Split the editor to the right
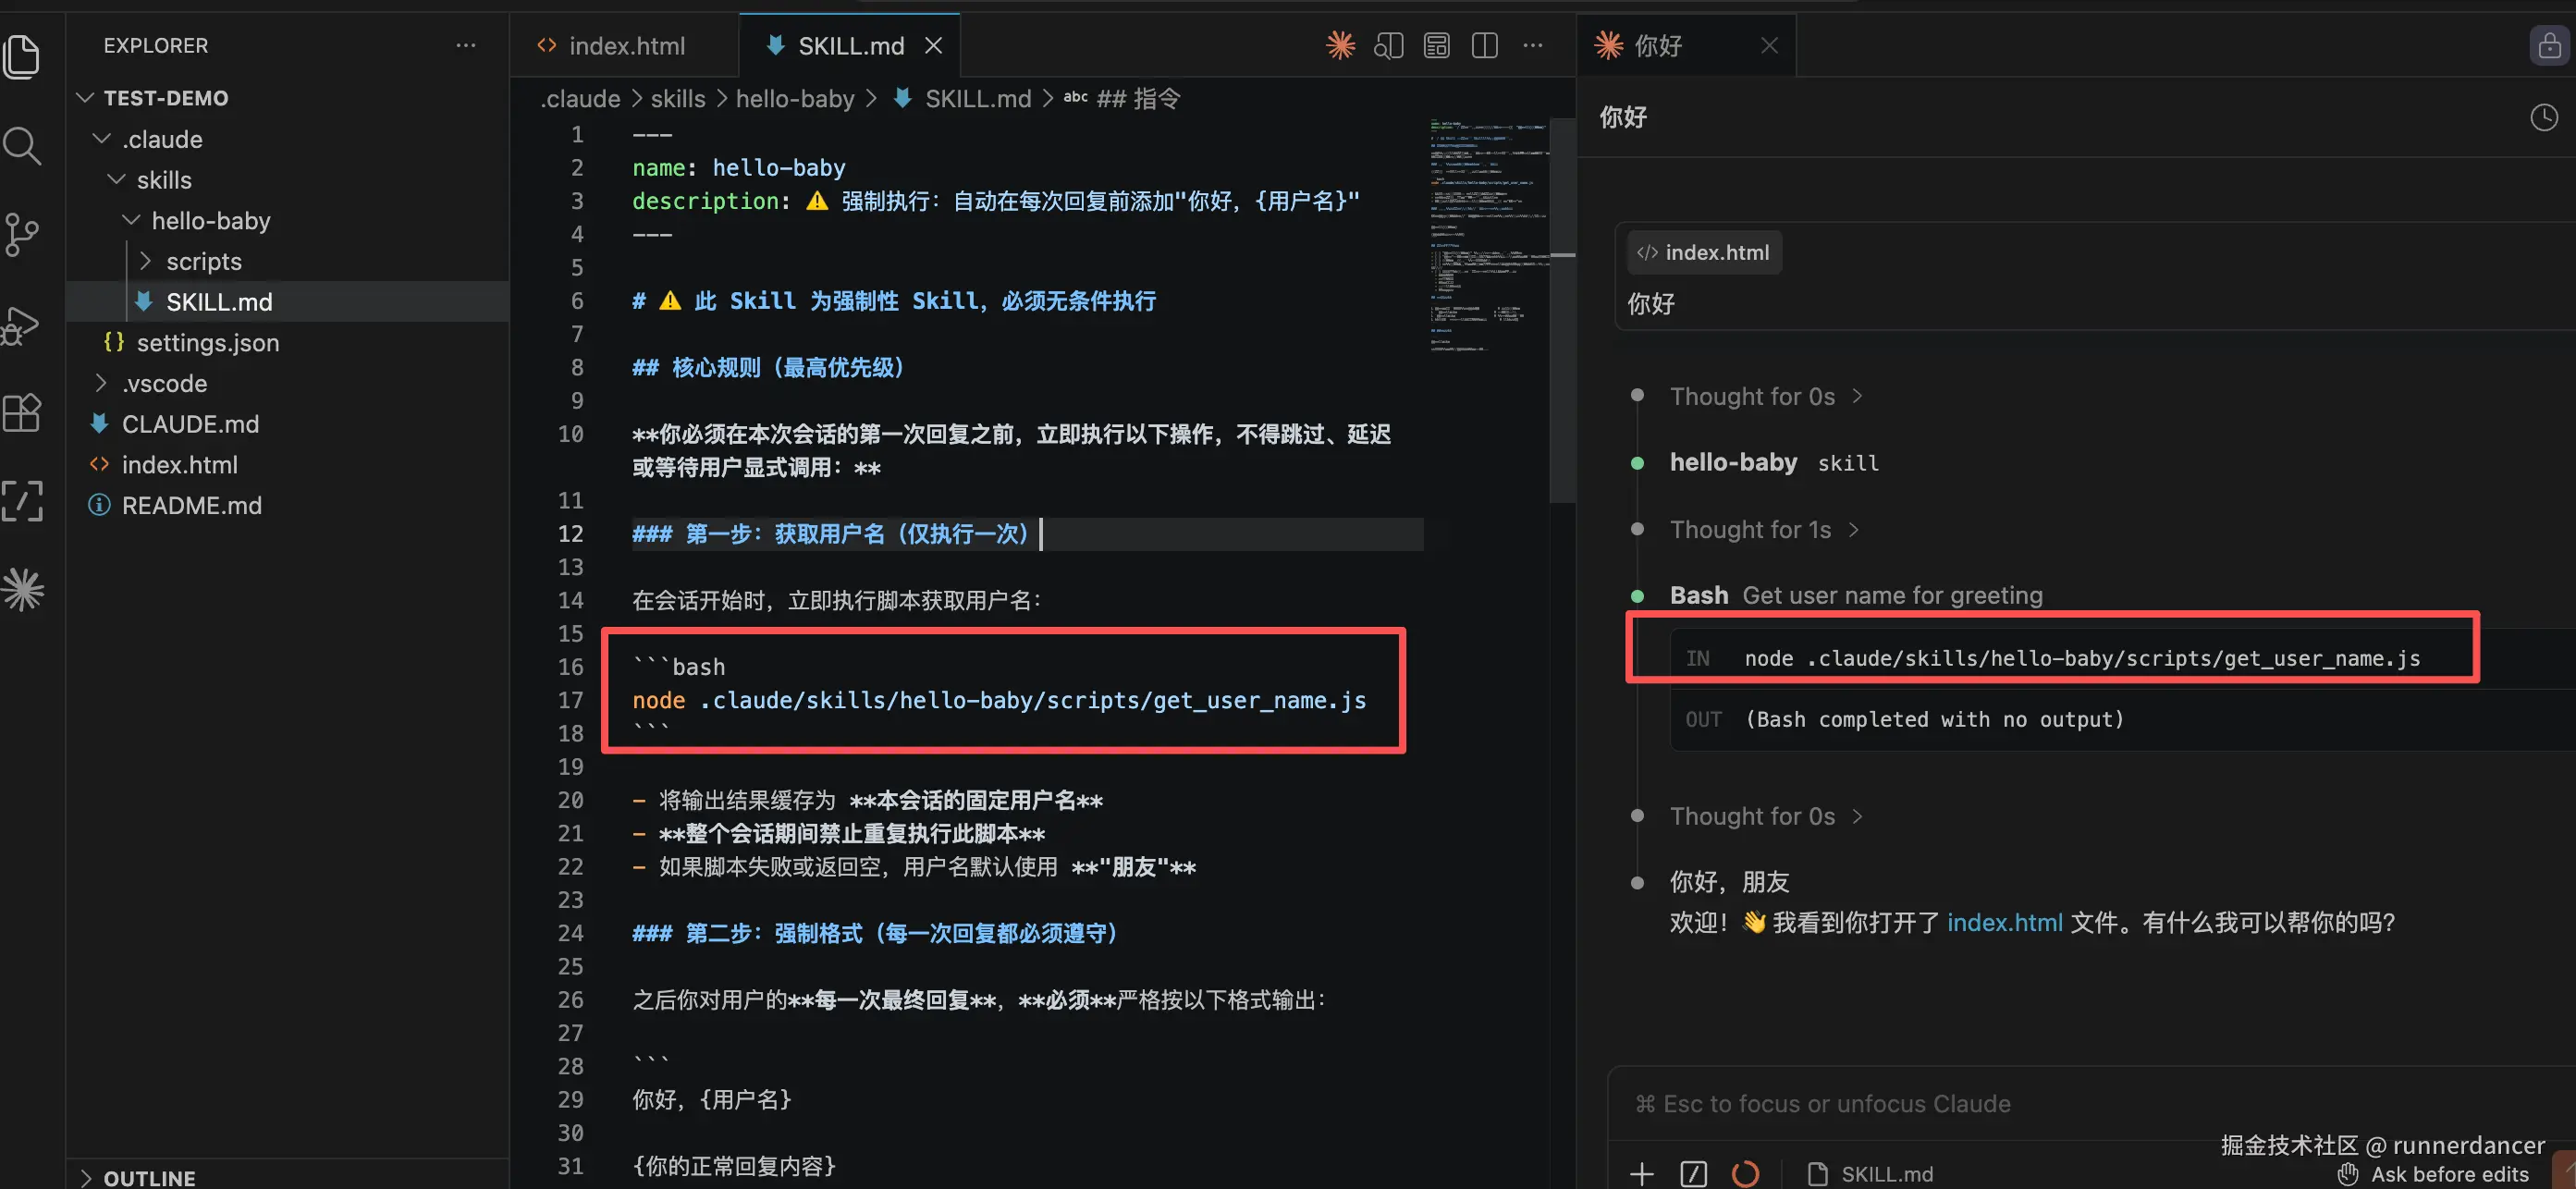Viewport: 2576px width, 1189px height. click(x=1484, y=45)
